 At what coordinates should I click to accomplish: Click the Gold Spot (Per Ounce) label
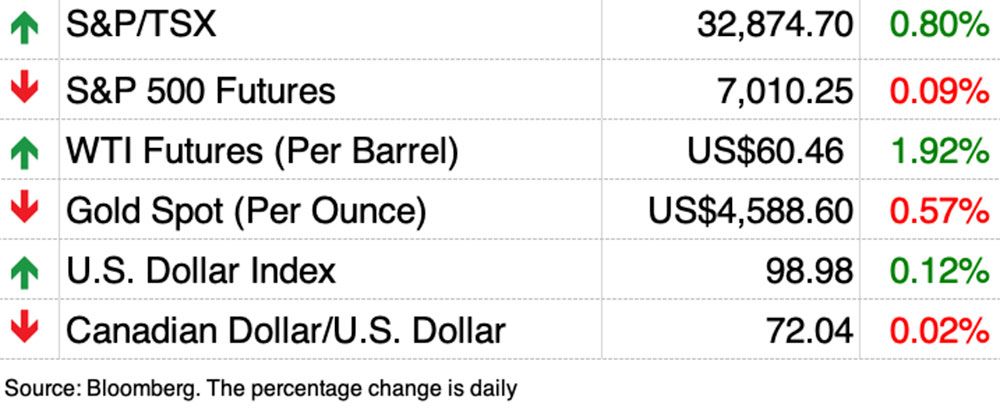(x=246, y=211)
